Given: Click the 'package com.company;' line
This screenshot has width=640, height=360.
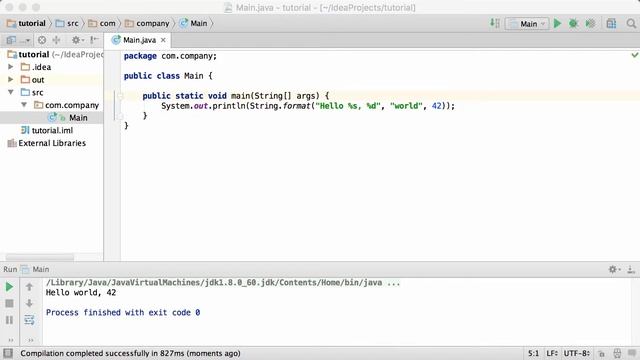Looking at the screenshot, I should (170, 56).
